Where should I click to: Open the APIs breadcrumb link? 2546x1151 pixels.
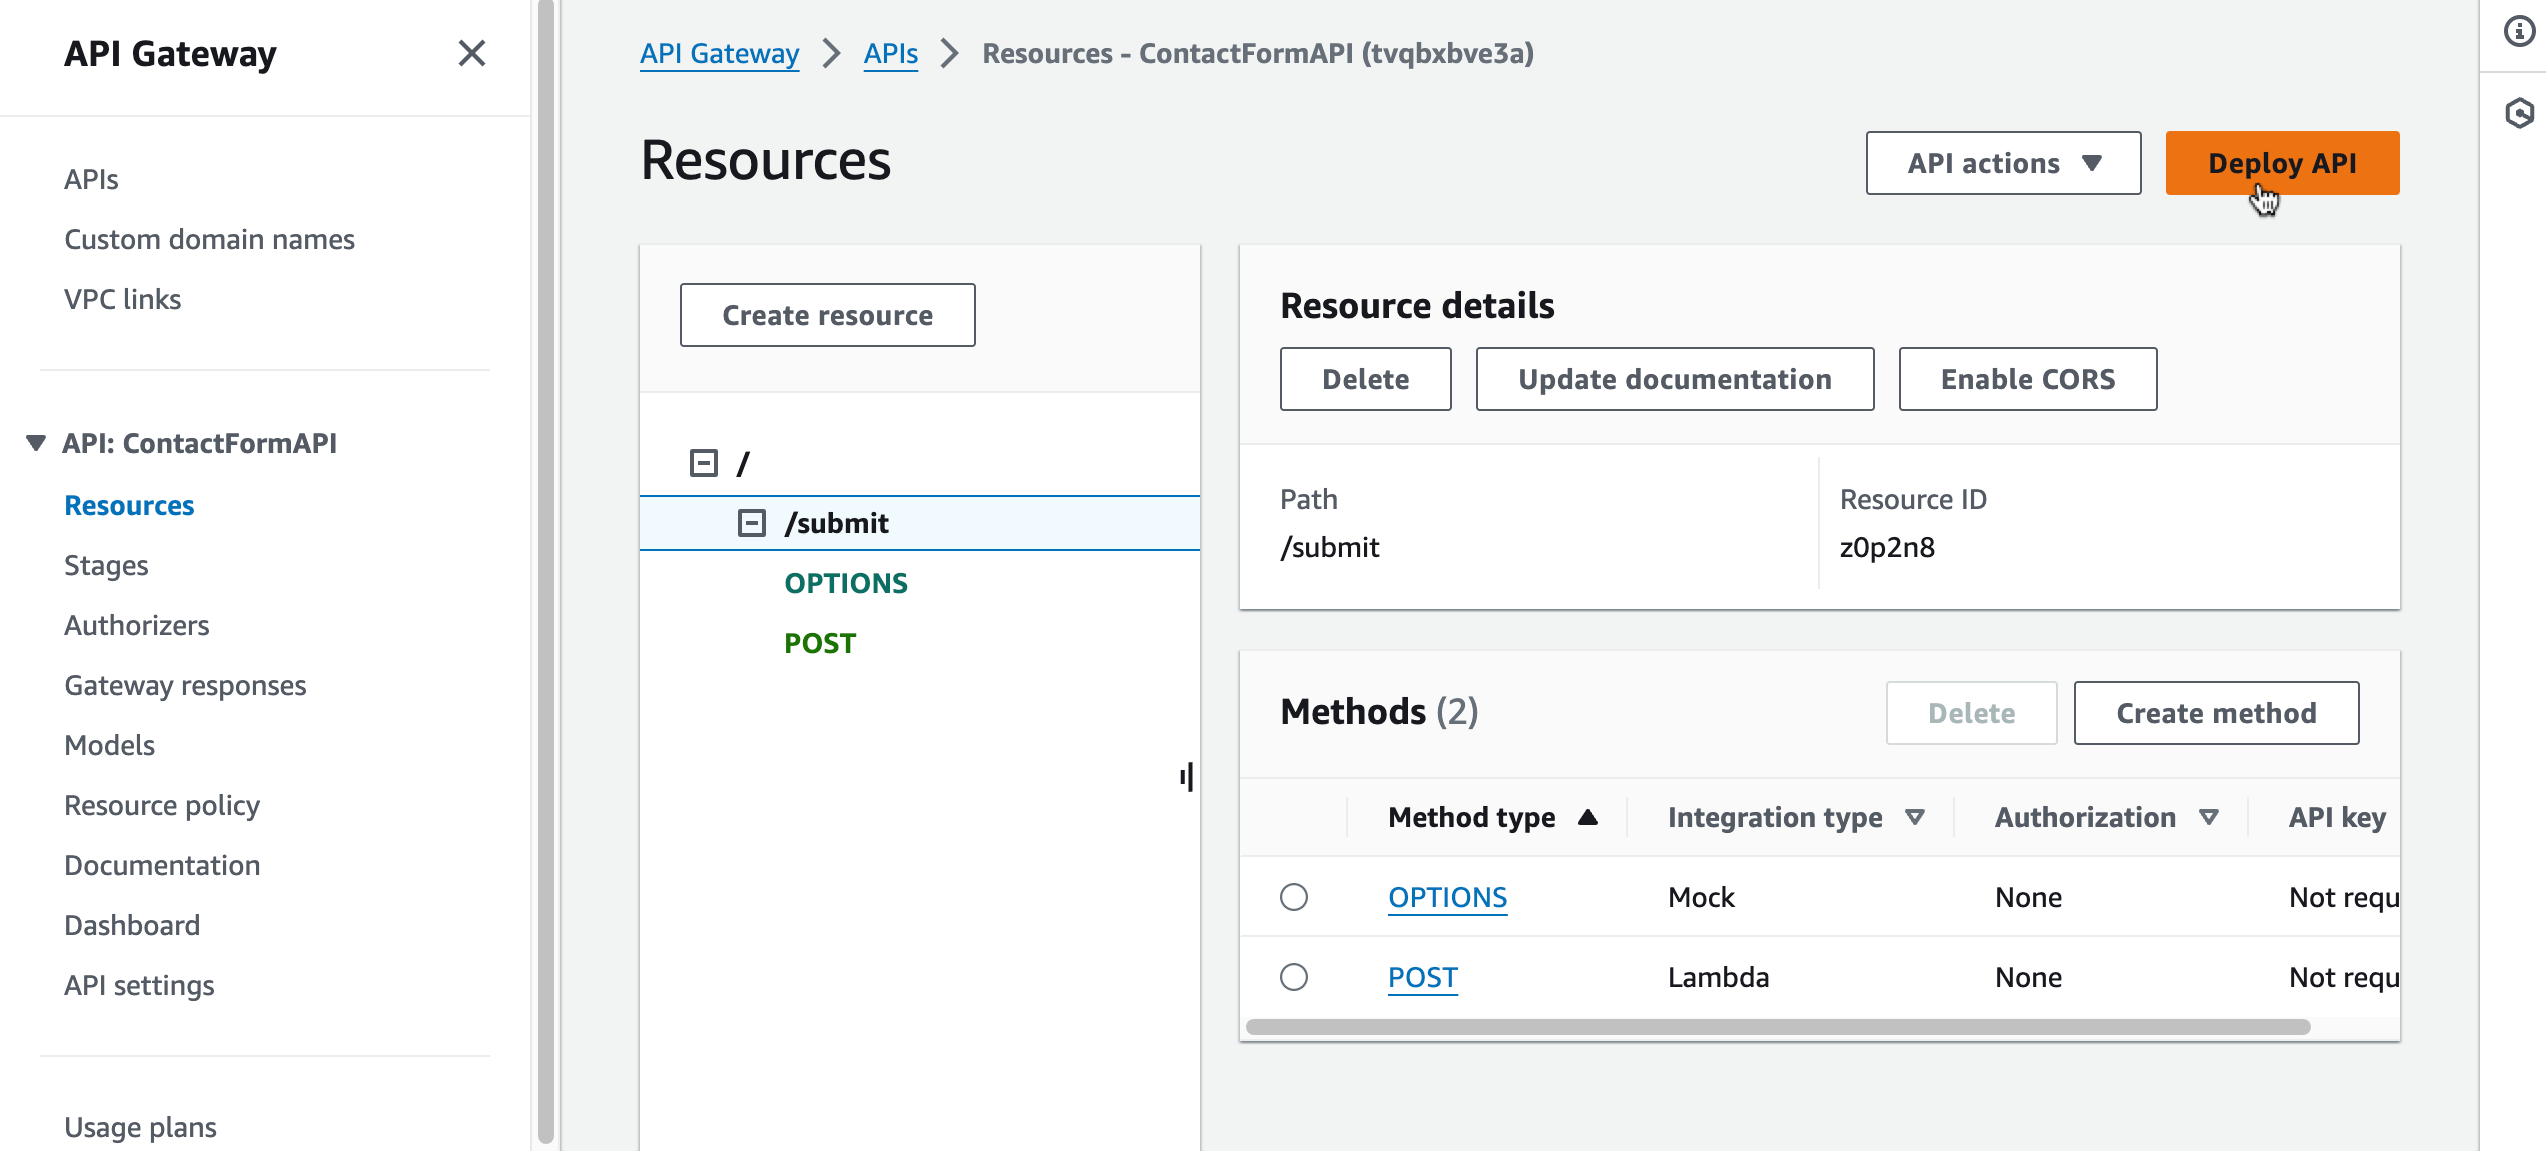890,53
